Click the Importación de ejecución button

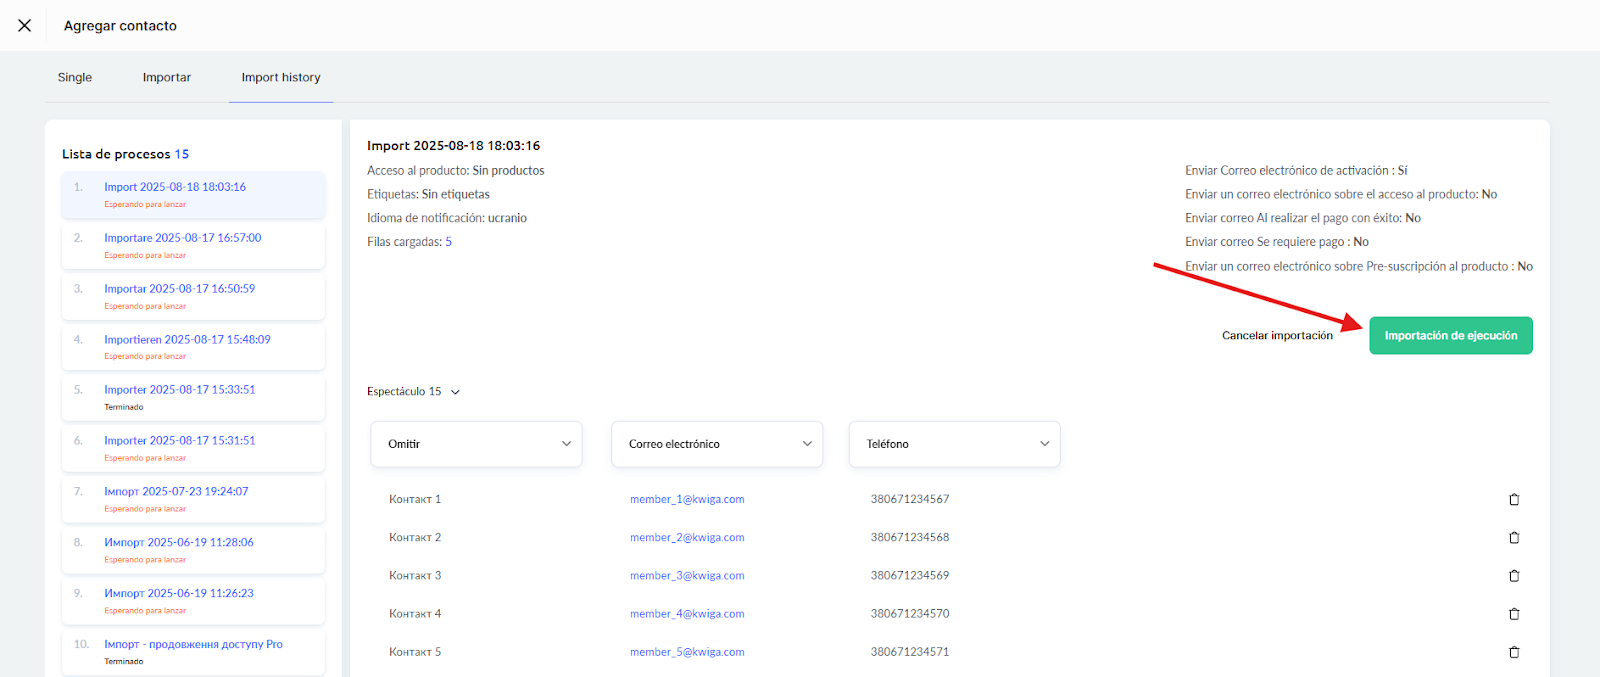(1450, 336)
